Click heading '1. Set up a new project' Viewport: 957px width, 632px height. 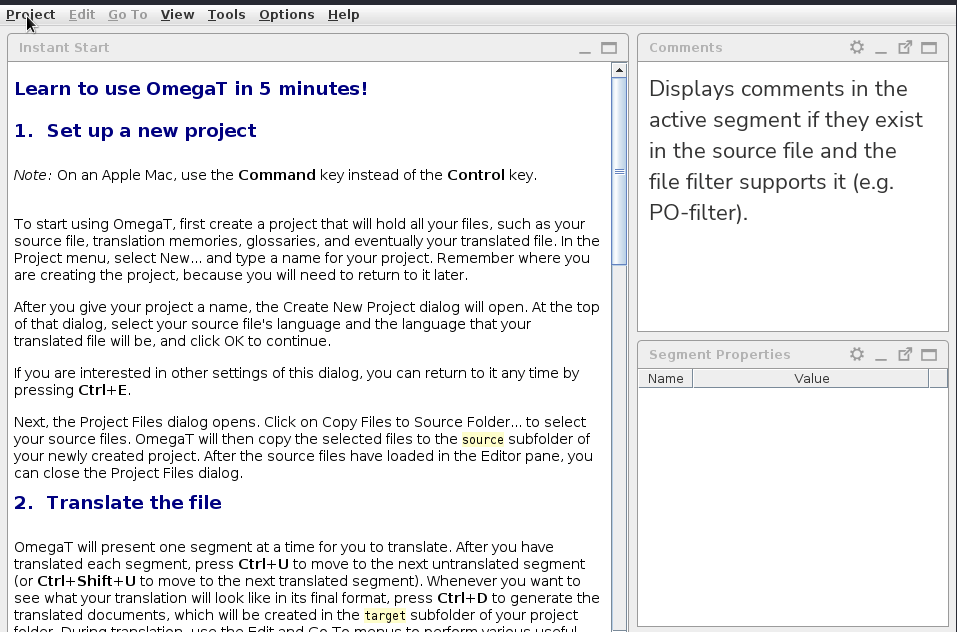[x=135, y=131]
